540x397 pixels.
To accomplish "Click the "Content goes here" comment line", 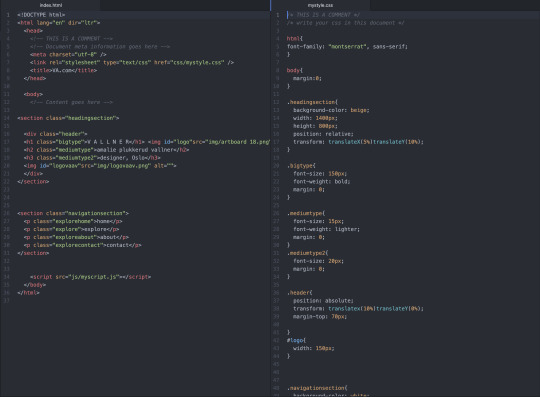I will point(71,102).
